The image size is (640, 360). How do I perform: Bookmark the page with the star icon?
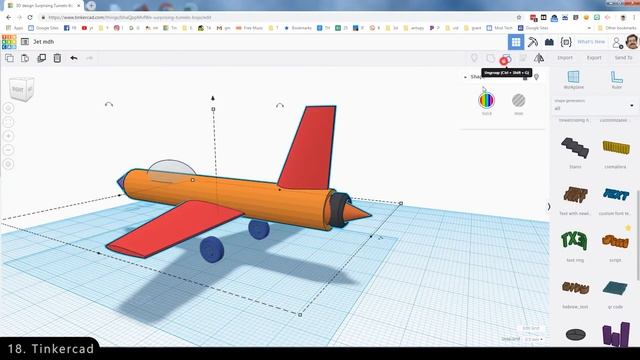click(x=519, y=18)
